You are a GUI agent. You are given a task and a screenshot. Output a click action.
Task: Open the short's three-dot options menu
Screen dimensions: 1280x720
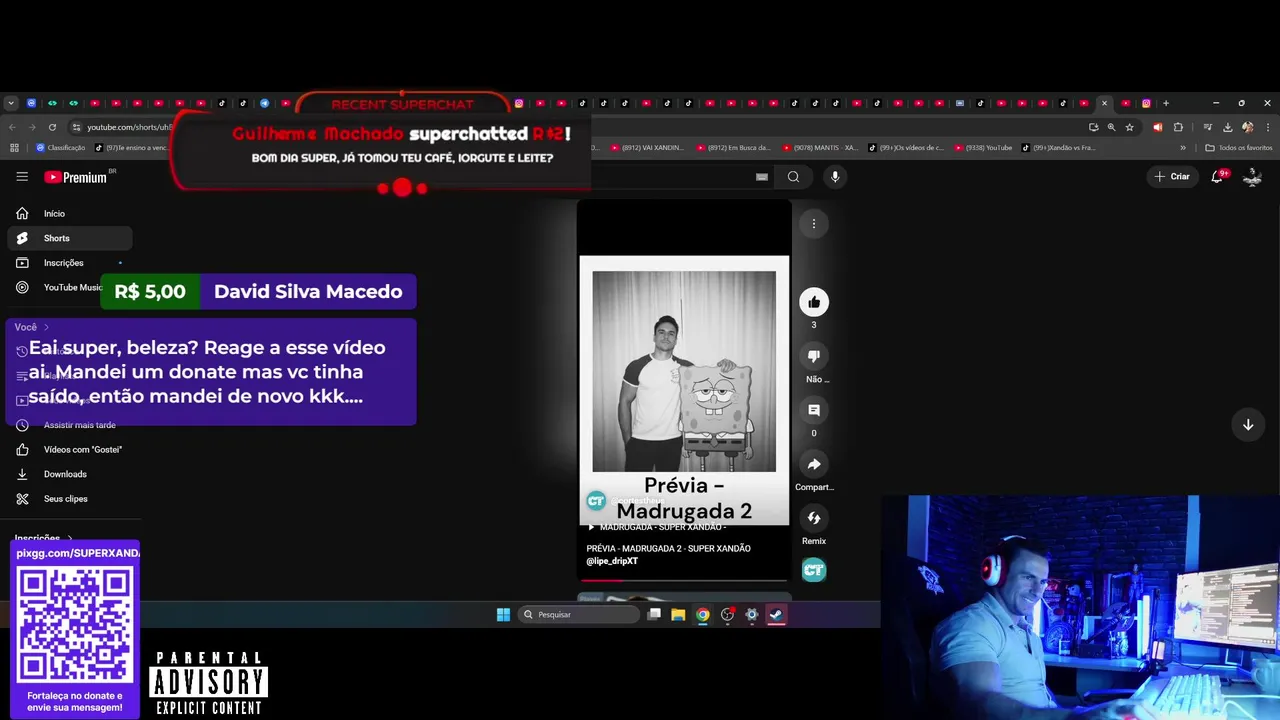[814, 224]
